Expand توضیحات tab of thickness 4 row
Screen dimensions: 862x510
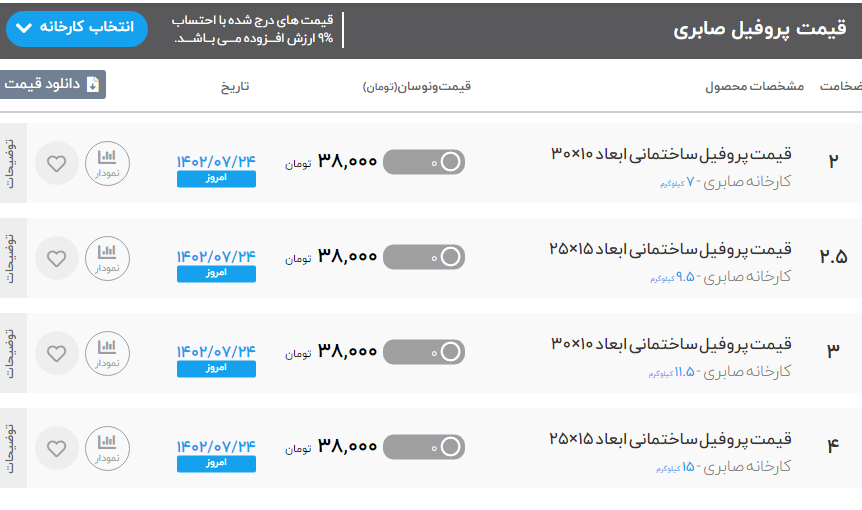[x=12, y=447]
